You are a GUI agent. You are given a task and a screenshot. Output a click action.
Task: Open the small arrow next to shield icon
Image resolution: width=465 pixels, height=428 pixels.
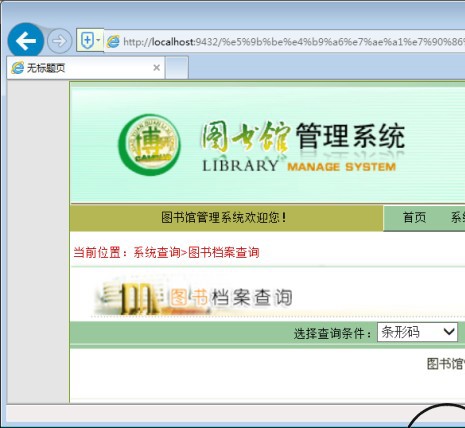pyautogui.click(x=98, y=40)
